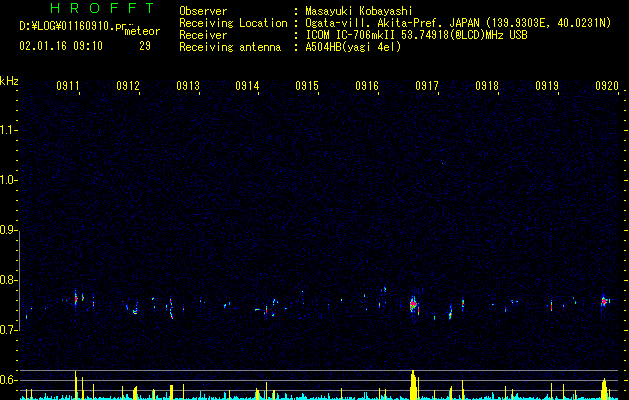Viewport: 629px width, 400px height.
Task: Click the HROFFT title text
Action: pyautogui.click(x=102, y=8)
